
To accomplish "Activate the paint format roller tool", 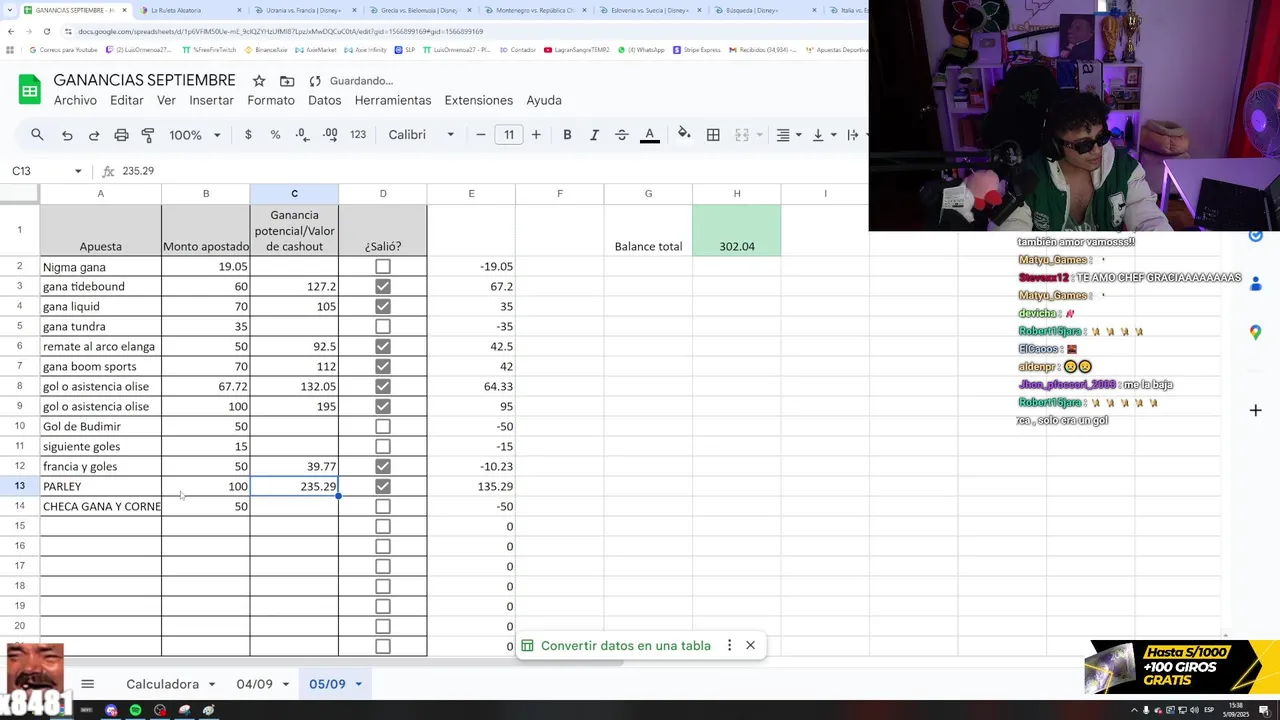I will [148, 135].
